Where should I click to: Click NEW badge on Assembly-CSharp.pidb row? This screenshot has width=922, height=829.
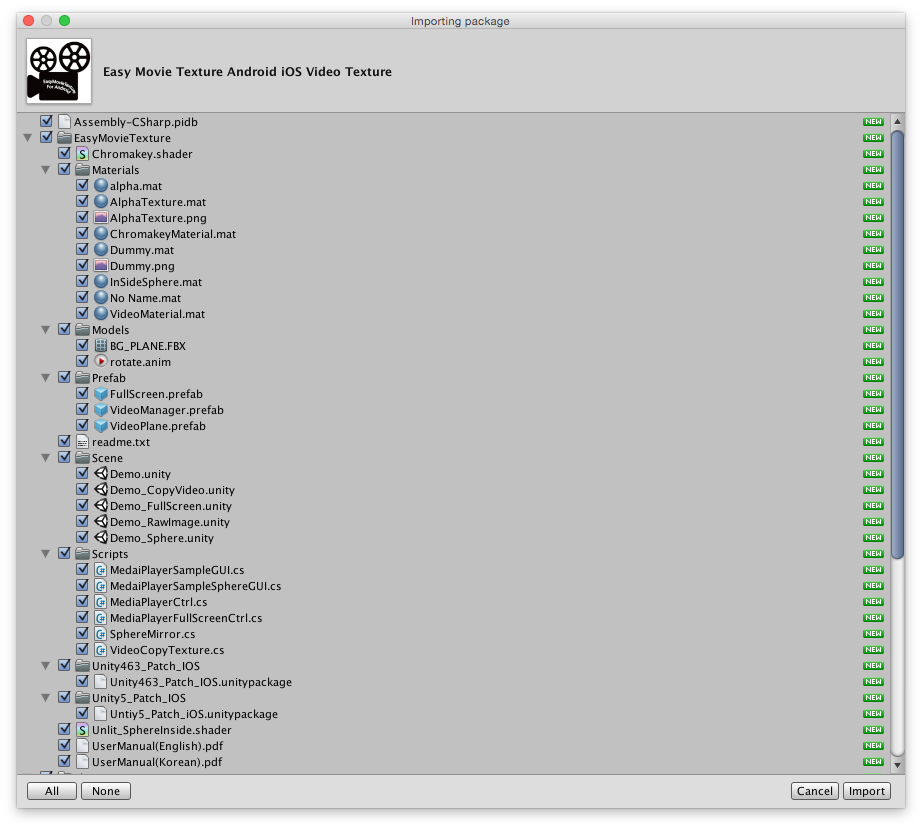pyautogui.click(x=873, y=122)
